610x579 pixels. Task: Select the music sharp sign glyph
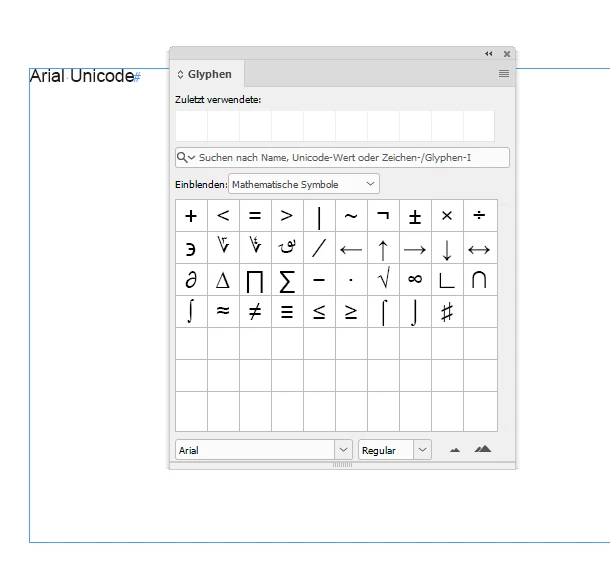[447, 312]
